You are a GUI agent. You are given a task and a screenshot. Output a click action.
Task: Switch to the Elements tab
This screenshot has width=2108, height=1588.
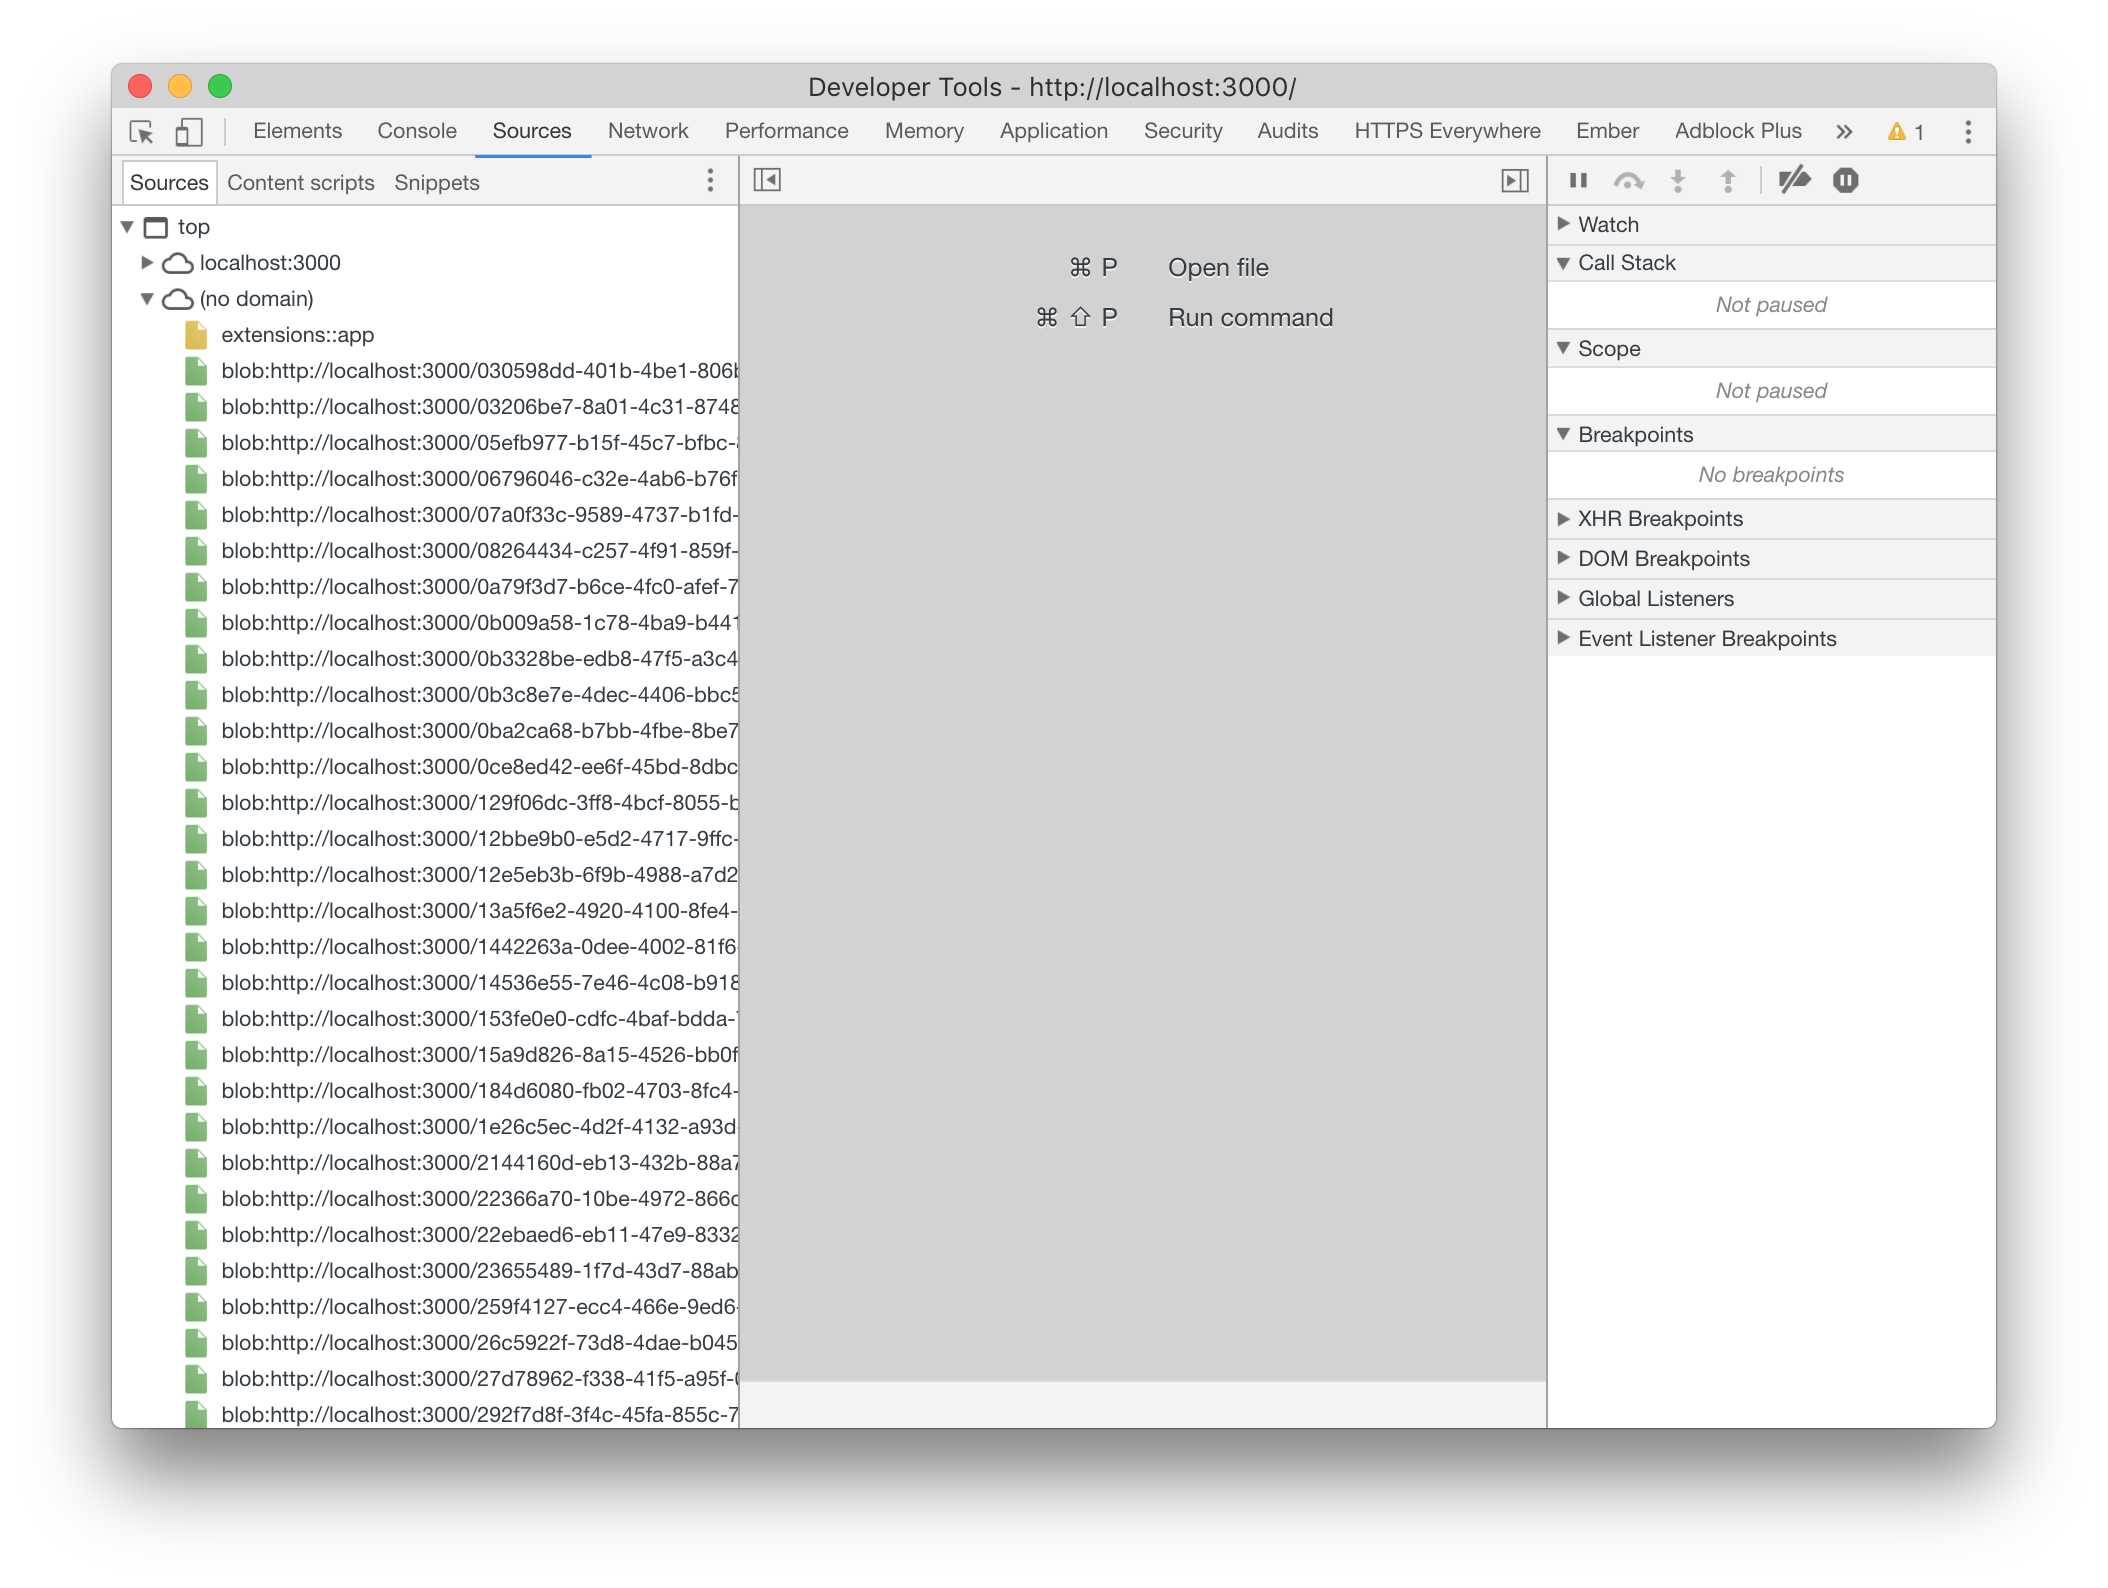click(x=297, y=131)
